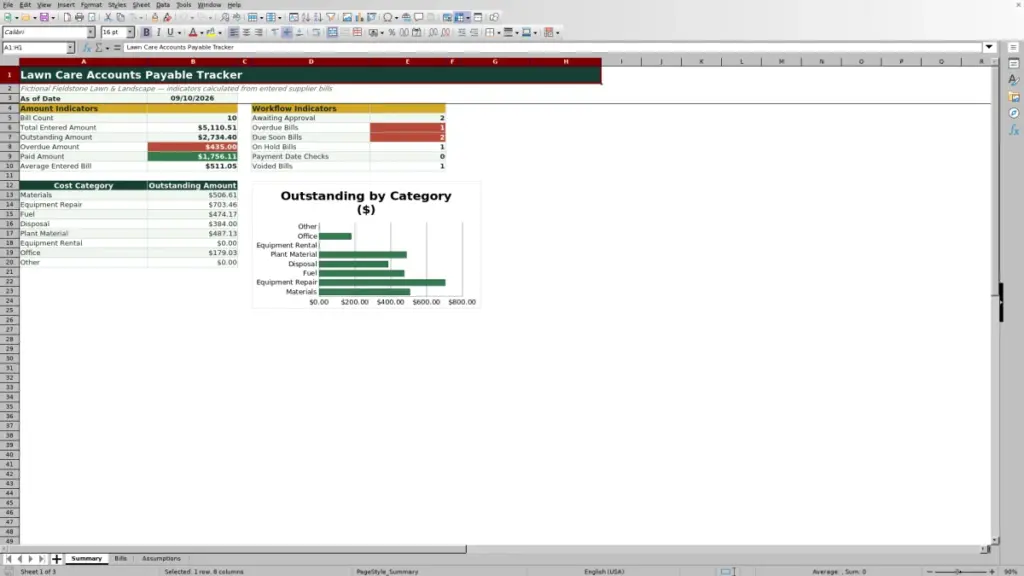Click the Function Wizard fx icon
The width and height of the screenshot is (1024, 576).
[86, 47]
